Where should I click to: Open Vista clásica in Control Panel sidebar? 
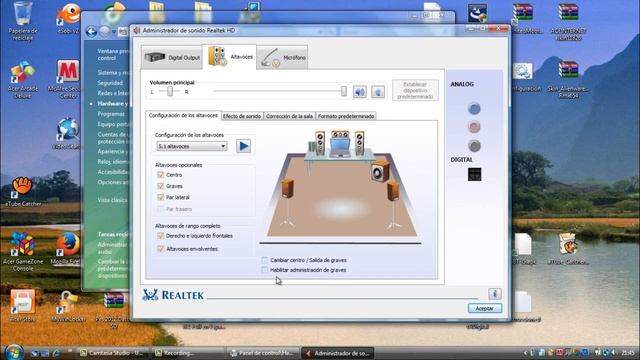pyautogui.click(x=112, y=200)
